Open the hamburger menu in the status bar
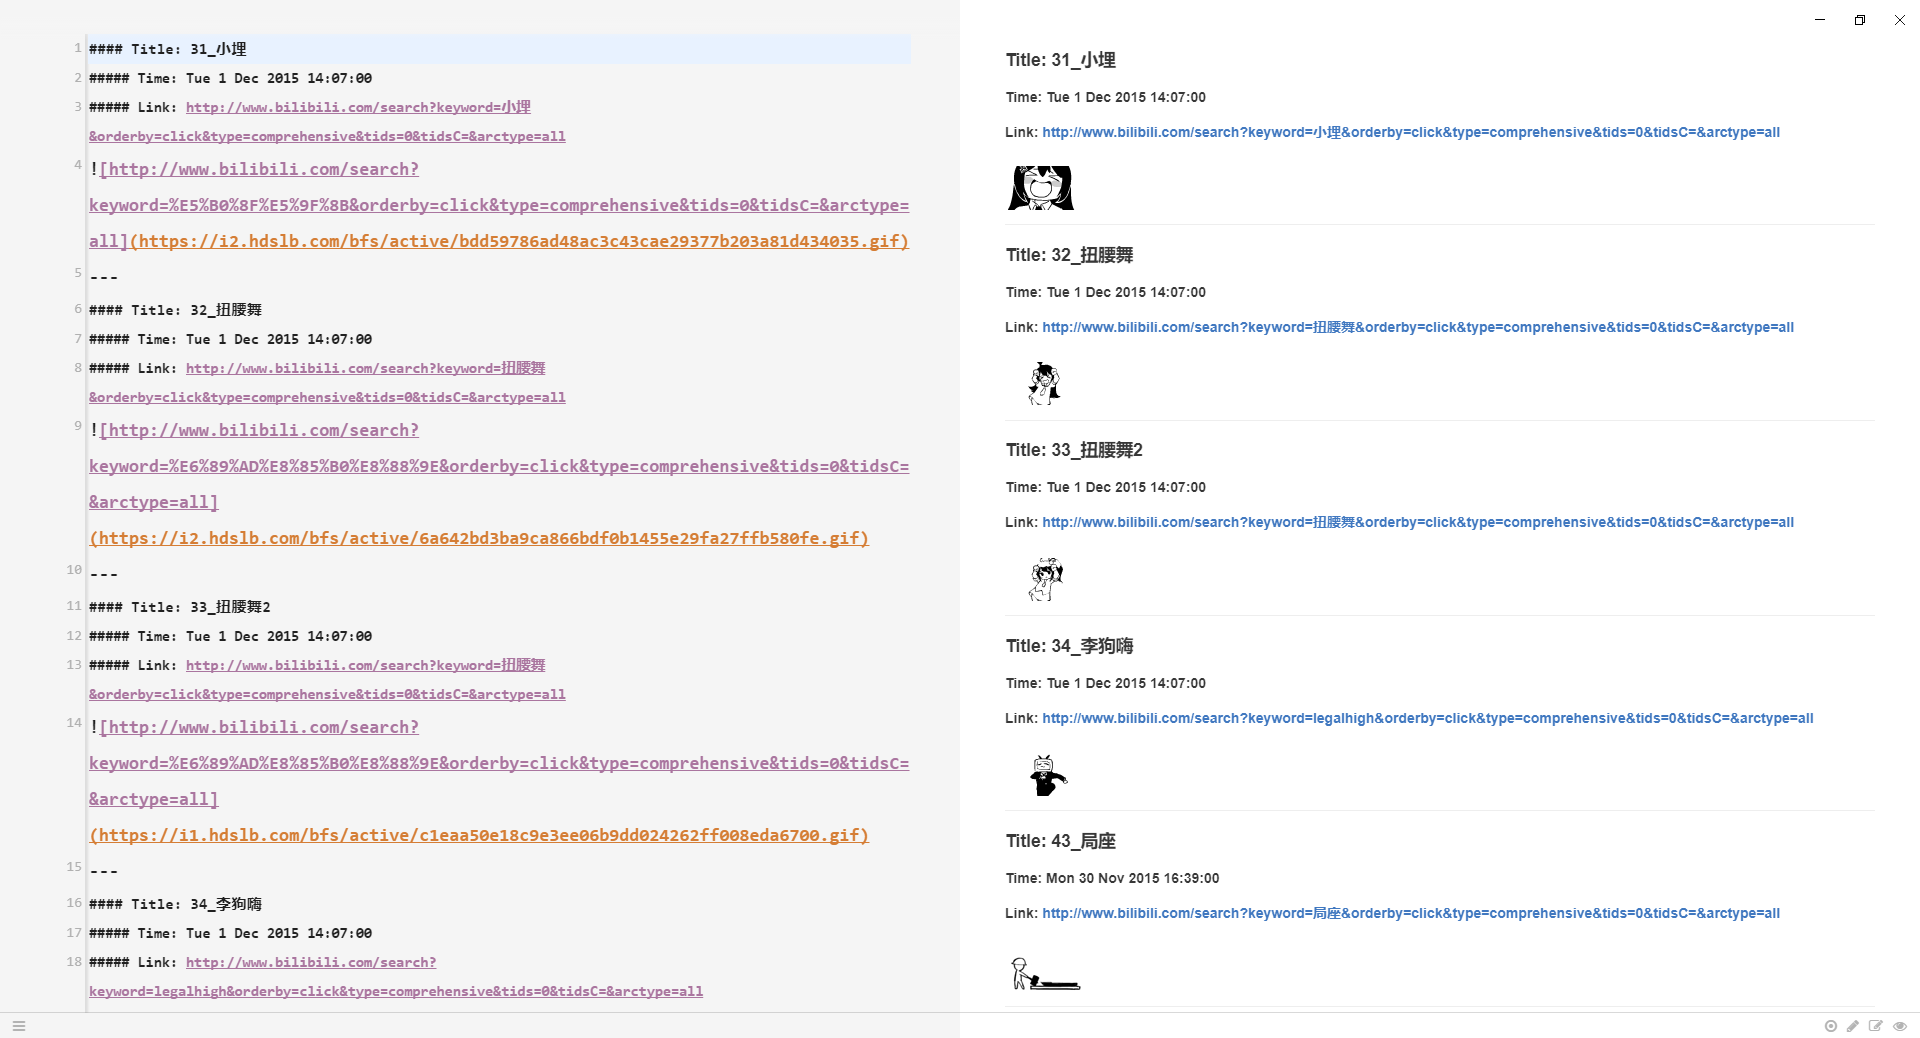This screenshot has height=1038, width=1920. pos(19,1026)
